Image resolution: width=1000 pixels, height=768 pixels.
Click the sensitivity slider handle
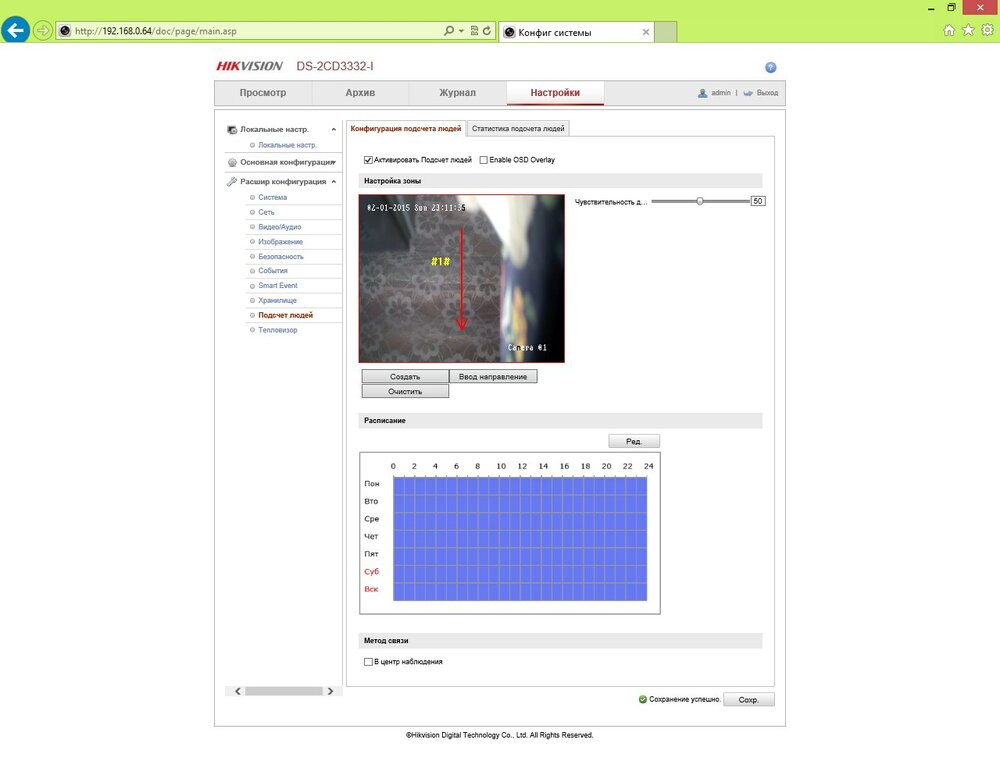click(x=700, y=201)
